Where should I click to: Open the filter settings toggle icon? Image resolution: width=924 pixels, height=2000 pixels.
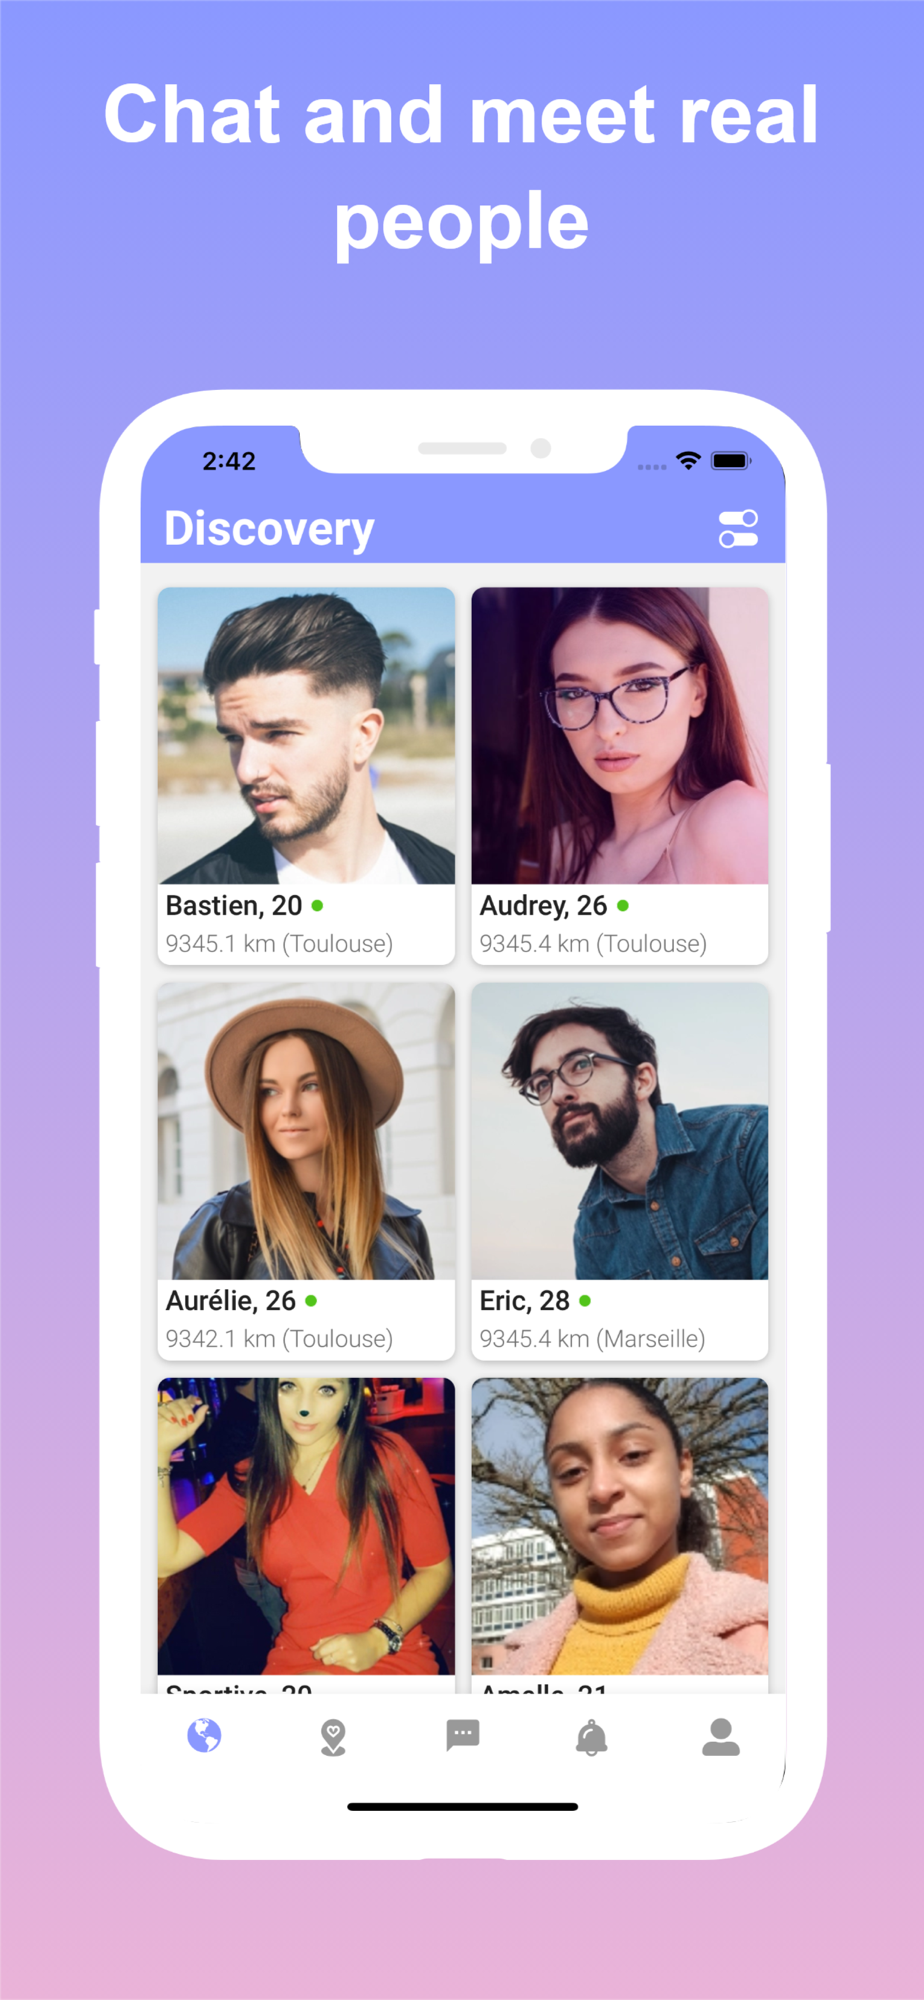click(x=738, y=529)
